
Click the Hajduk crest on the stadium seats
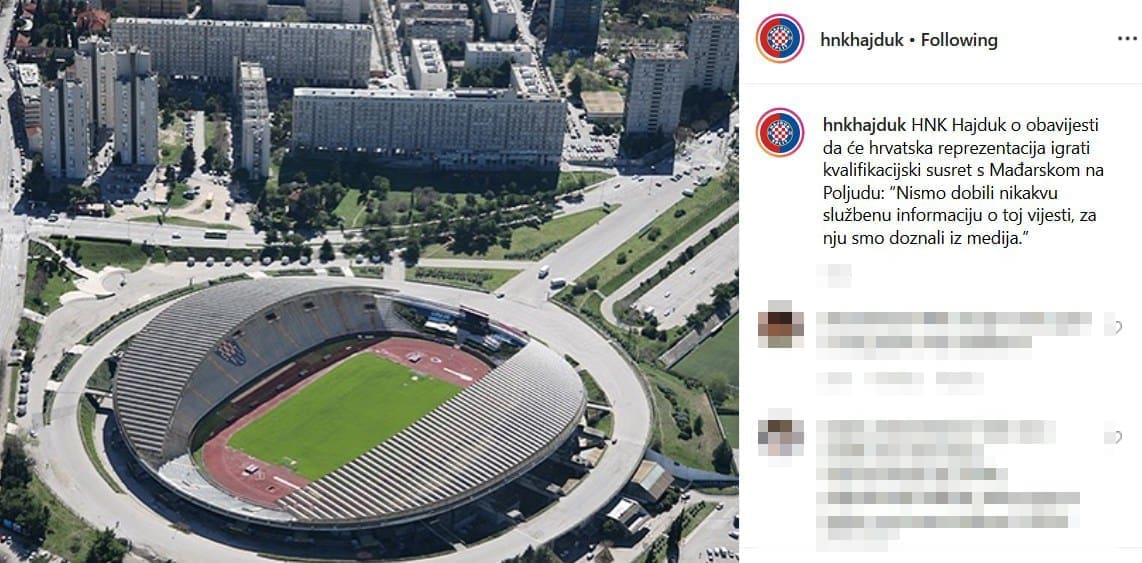tap(231, 352)
